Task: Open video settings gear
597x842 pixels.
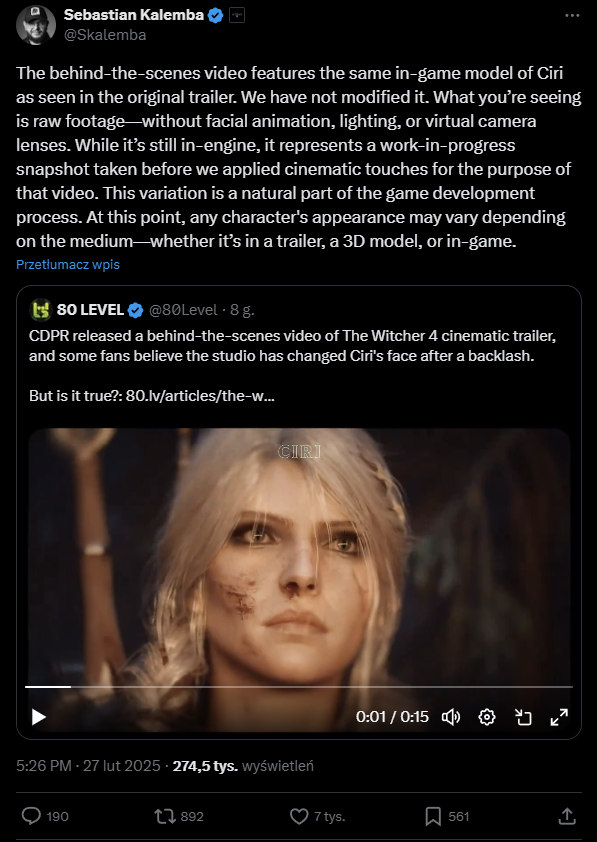Action: click(487, 717)
